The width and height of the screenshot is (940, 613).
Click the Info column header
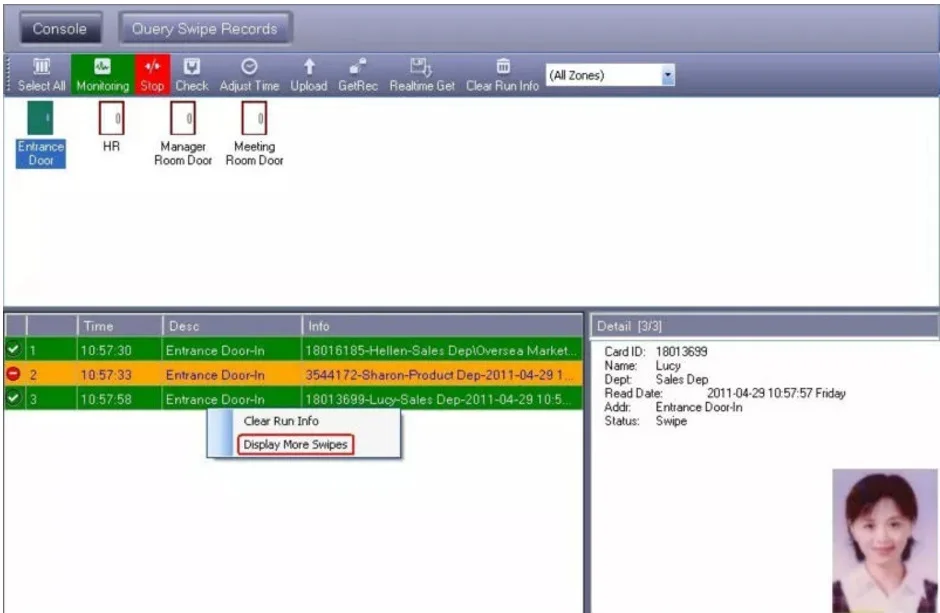point(442,326)
